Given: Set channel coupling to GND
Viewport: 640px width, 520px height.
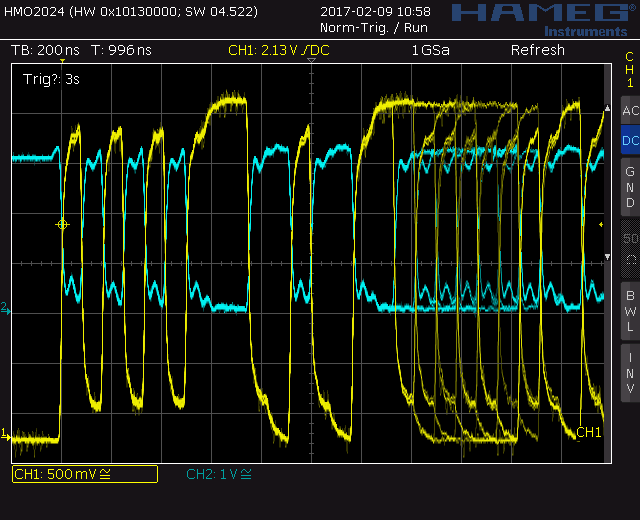Looking at the screenshot, I should click(x=629, y=187).
